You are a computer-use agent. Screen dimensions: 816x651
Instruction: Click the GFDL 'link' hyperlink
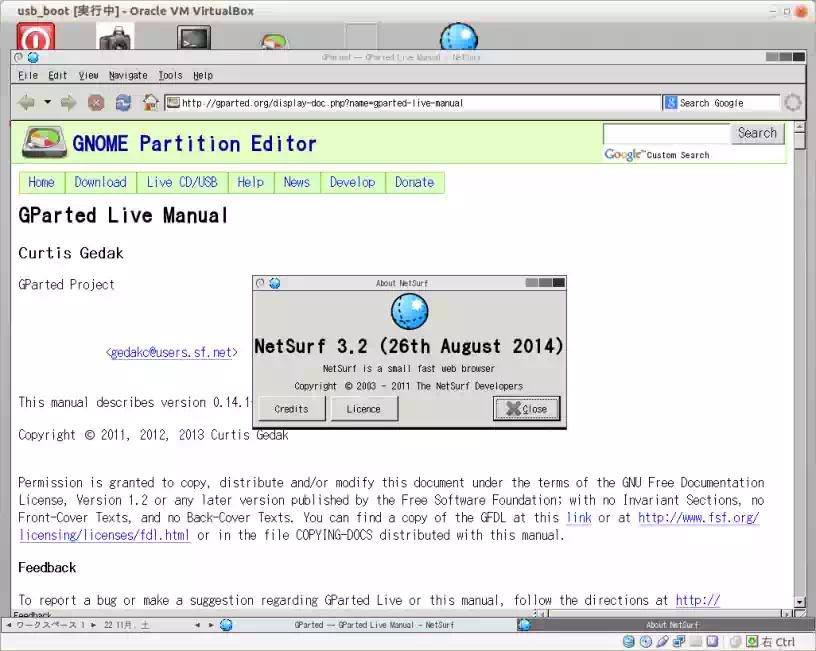point(579,518)
